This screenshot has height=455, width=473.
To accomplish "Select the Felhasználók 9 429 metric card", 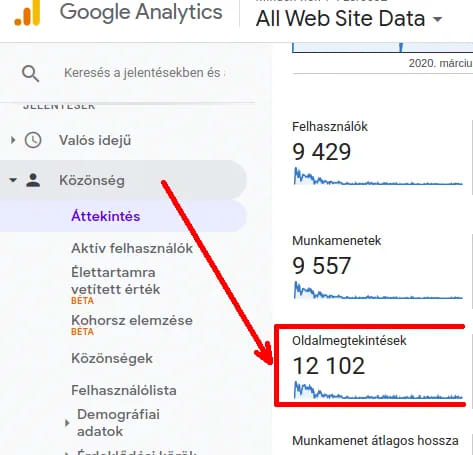I will 377,153.
